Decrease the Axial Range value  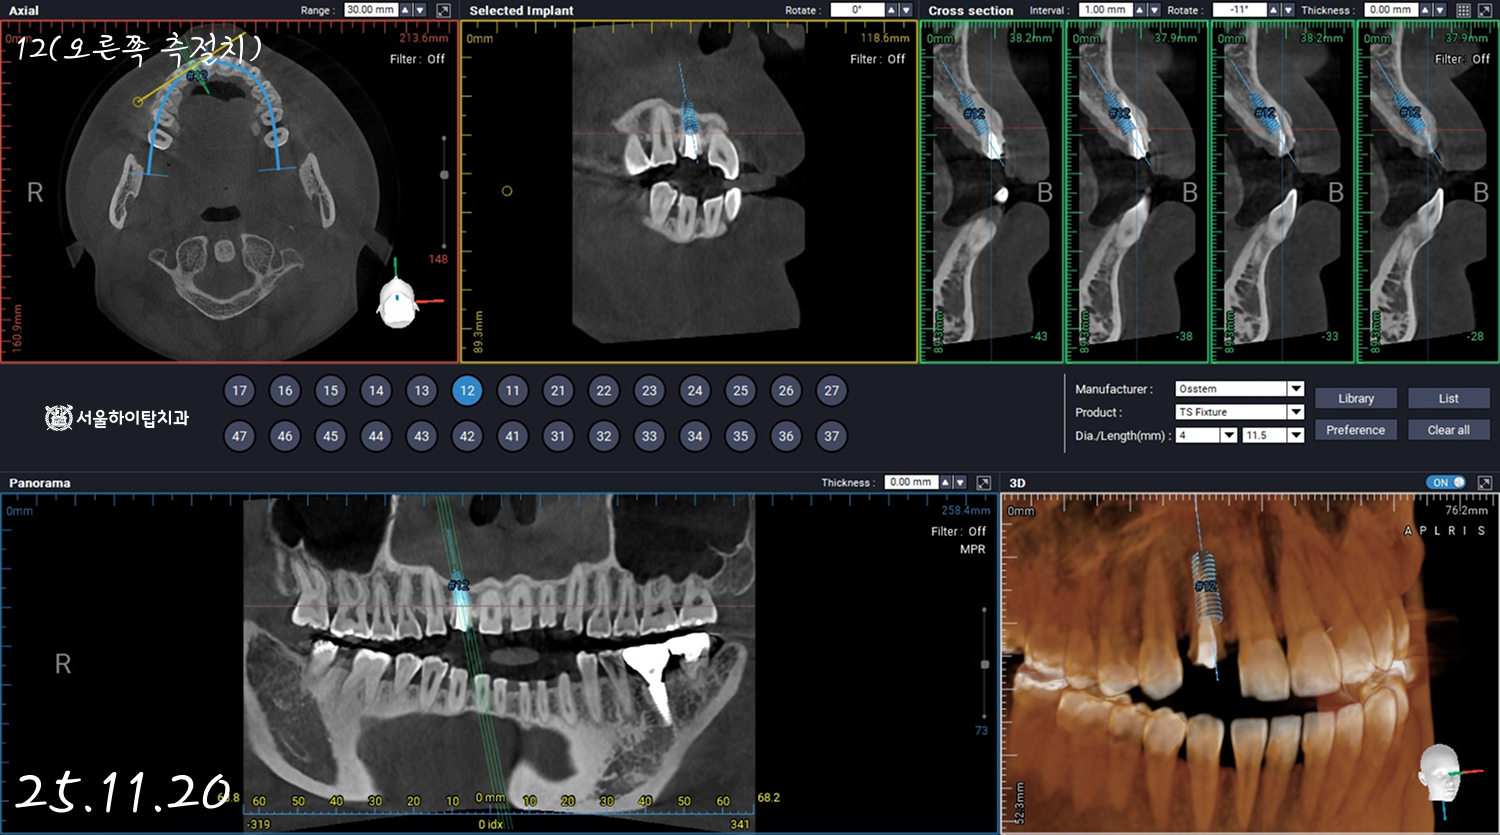click(x=420, y=10)
